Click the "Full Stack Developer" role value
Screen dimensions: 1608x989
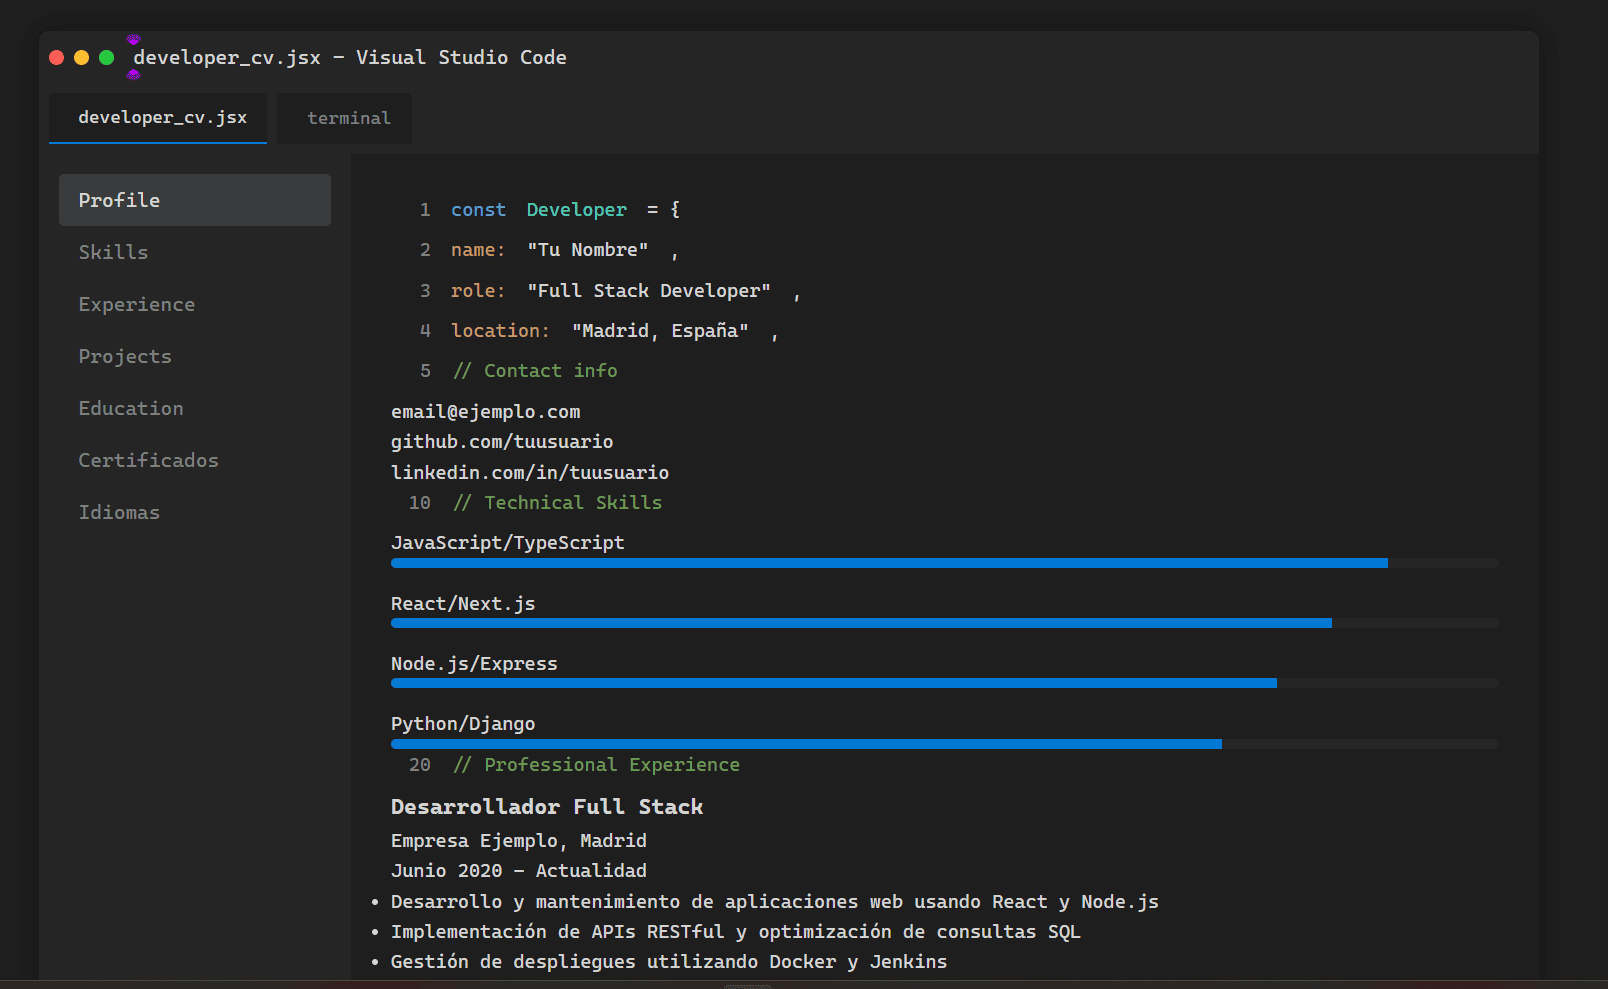[x=649, y=291]
